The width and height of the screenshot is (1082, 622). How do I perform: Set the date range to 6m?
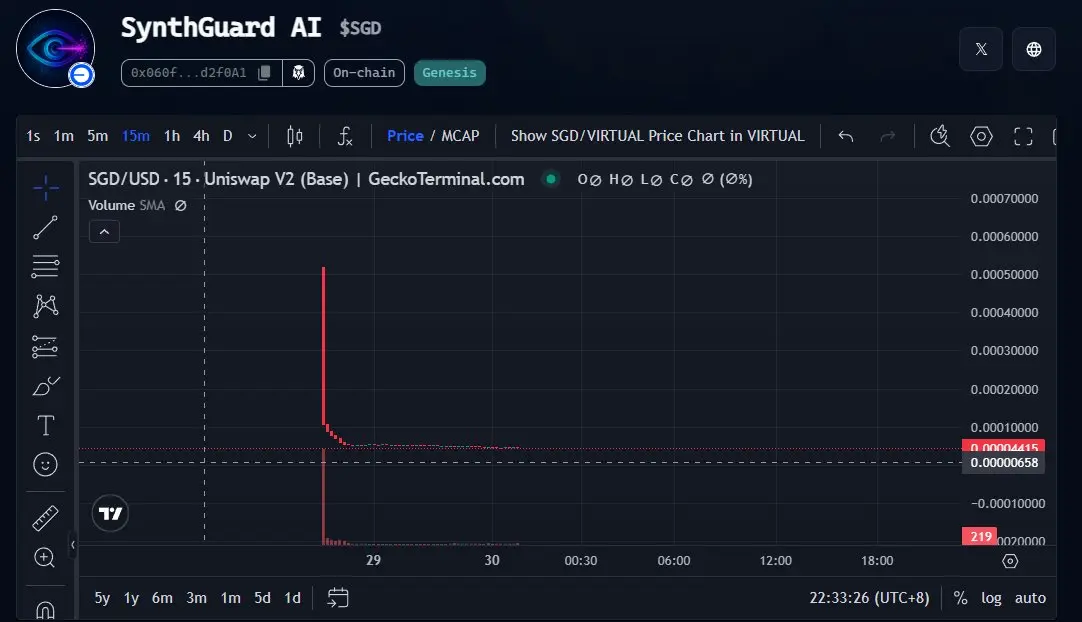pos(162,598)
